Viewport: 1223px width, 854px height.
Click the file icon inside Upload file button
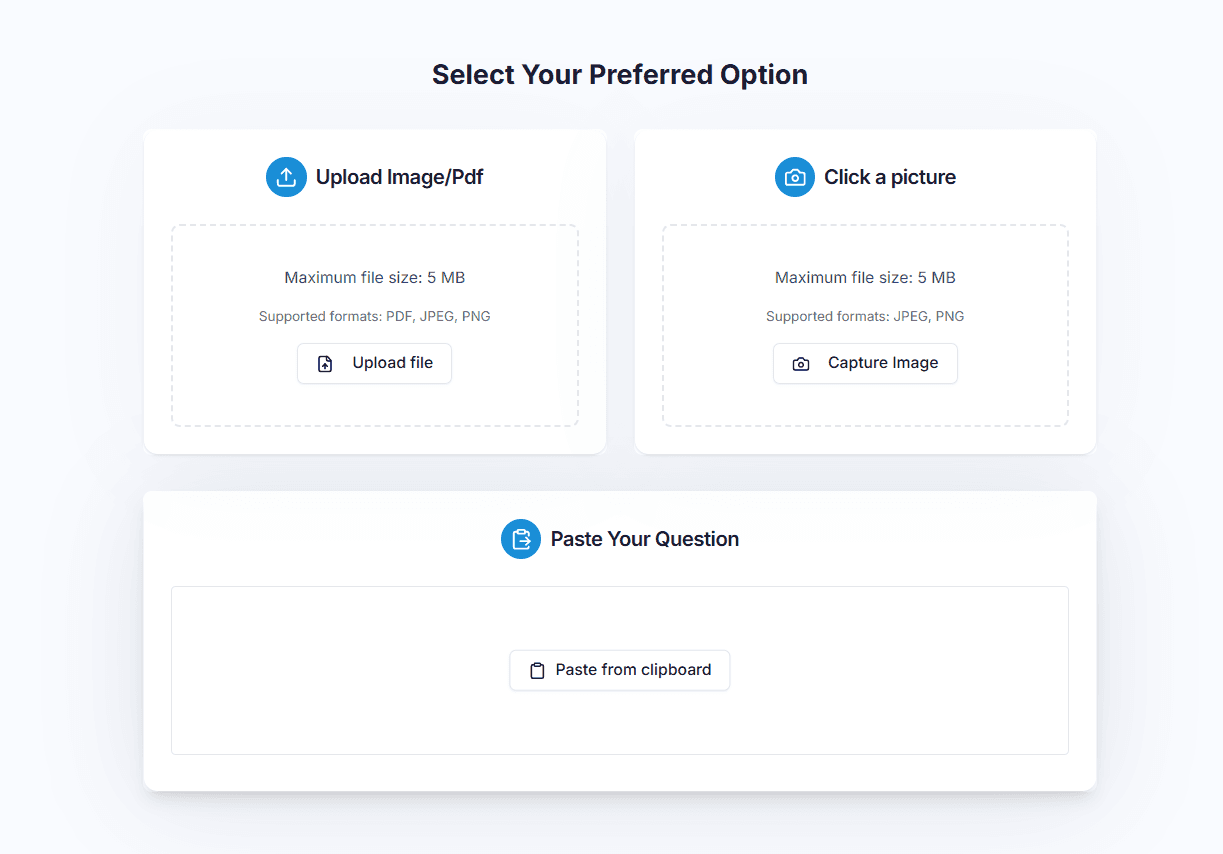point(325,364)
